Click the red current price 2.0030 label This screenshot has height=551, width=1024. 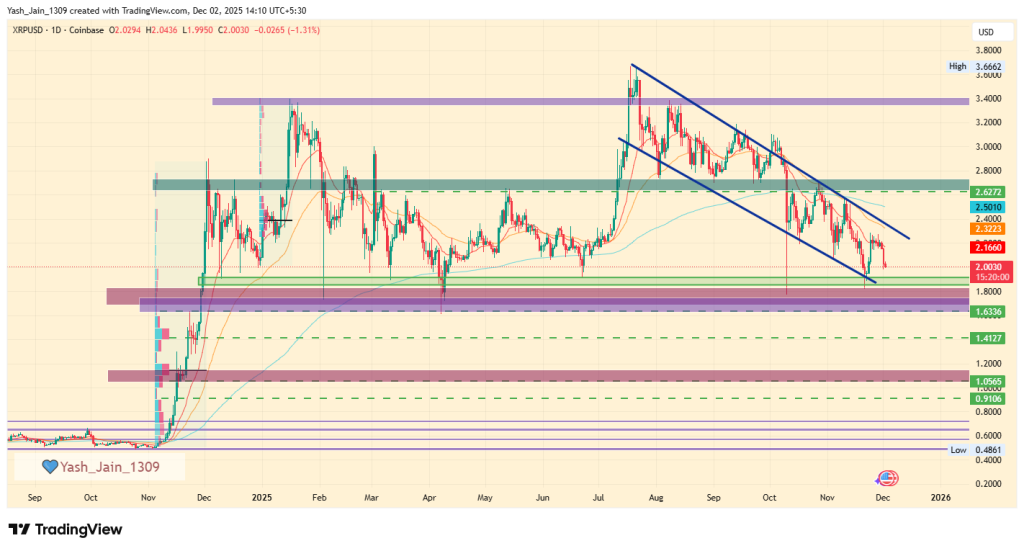click(987, 267)
